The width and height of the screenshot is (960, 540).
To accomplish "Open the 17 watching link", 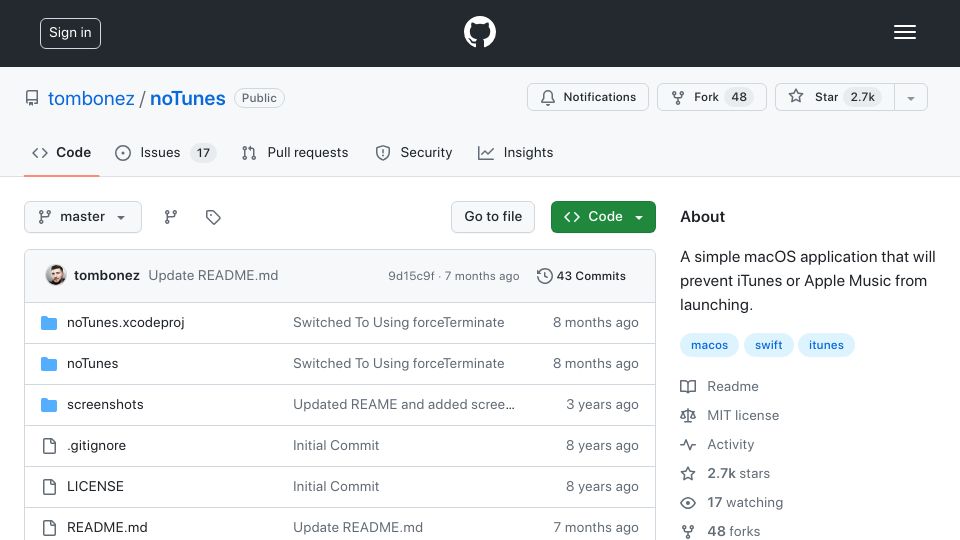I will (732, 503).
